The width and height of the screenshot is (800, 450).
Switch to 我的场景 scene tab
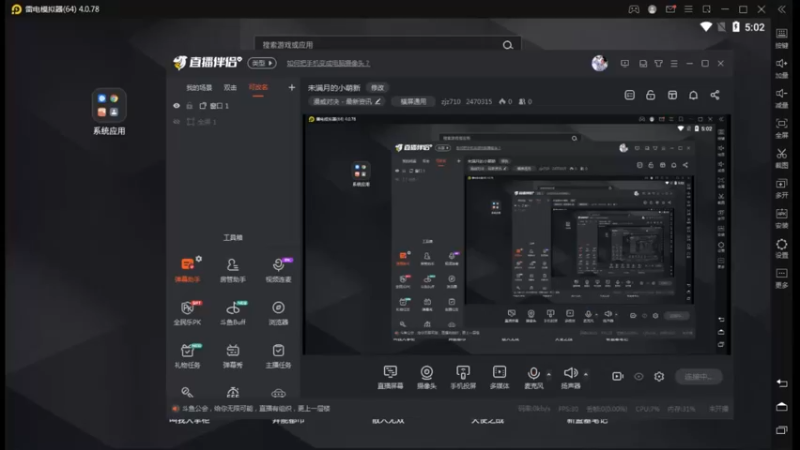(x=199, y=88)
